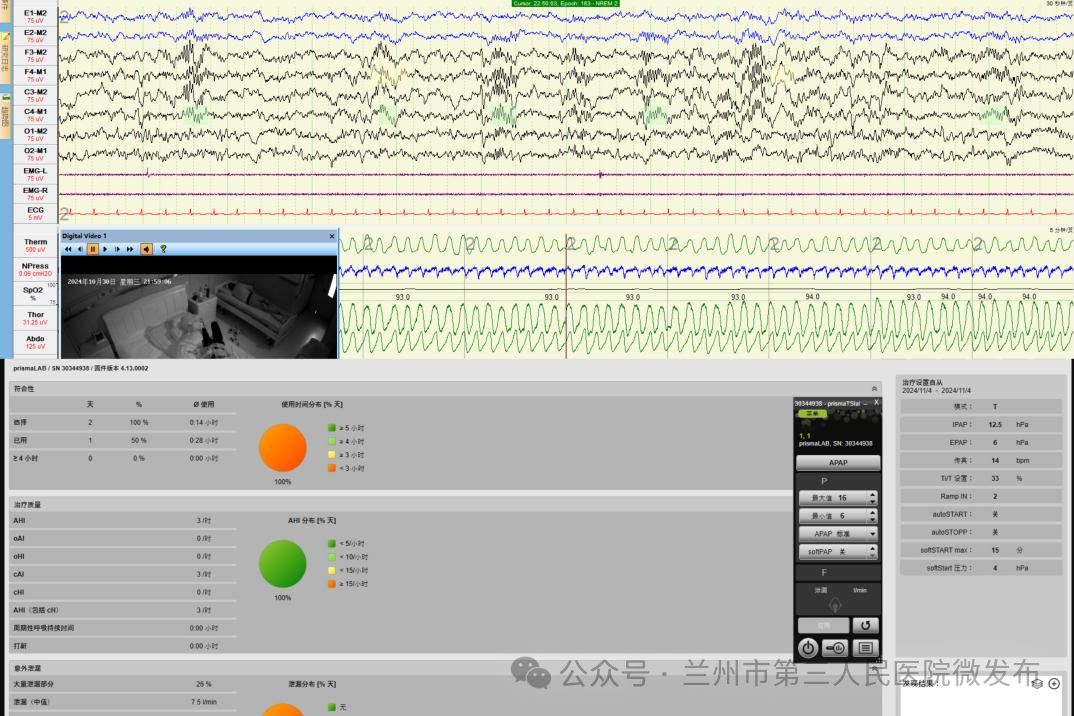Click the device alarm icon in prismaTS
The width and height of the screenshot is (1074, 716).
point(834,648)
